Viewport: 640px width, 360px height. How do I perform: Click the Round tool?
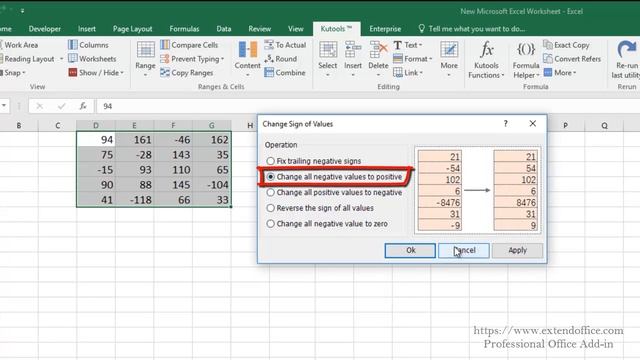click(280, 59)
